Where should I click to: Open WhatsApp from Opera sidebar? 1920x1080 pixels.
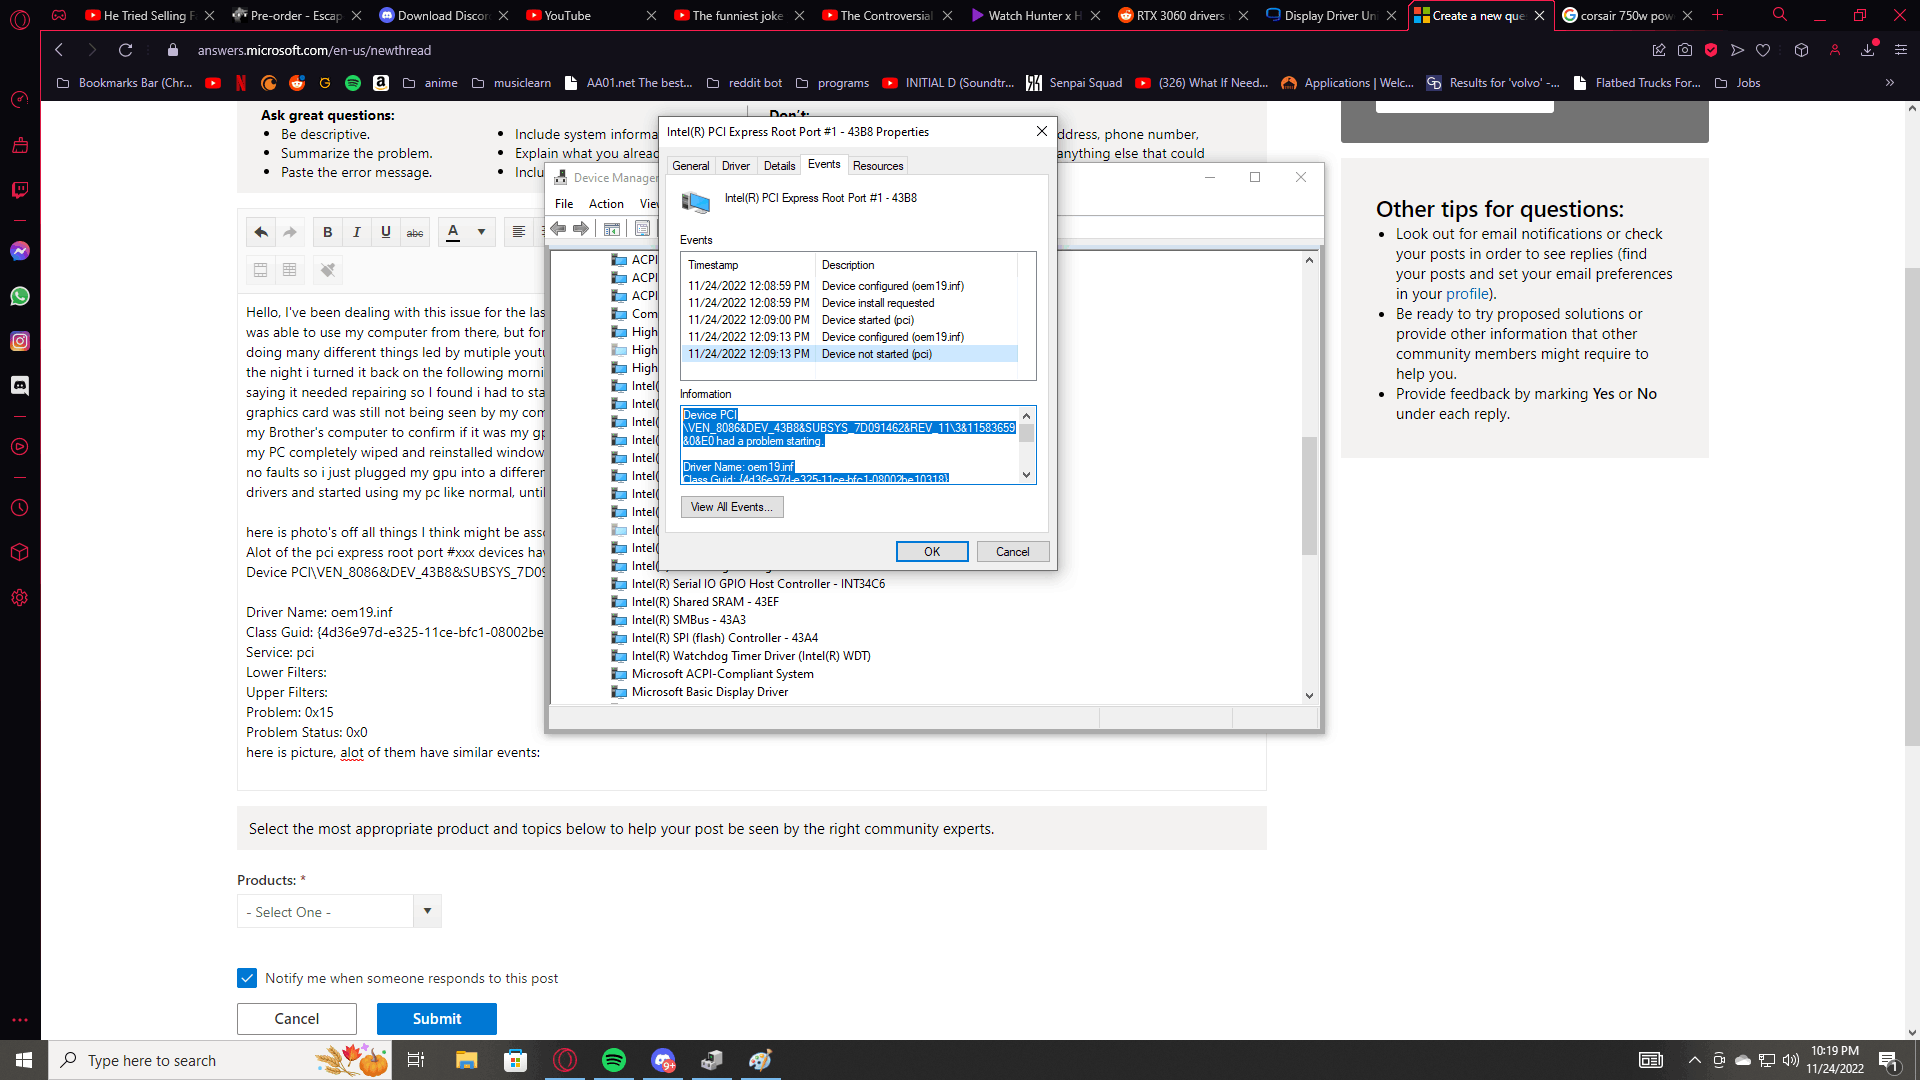click(x=20, y=296)
